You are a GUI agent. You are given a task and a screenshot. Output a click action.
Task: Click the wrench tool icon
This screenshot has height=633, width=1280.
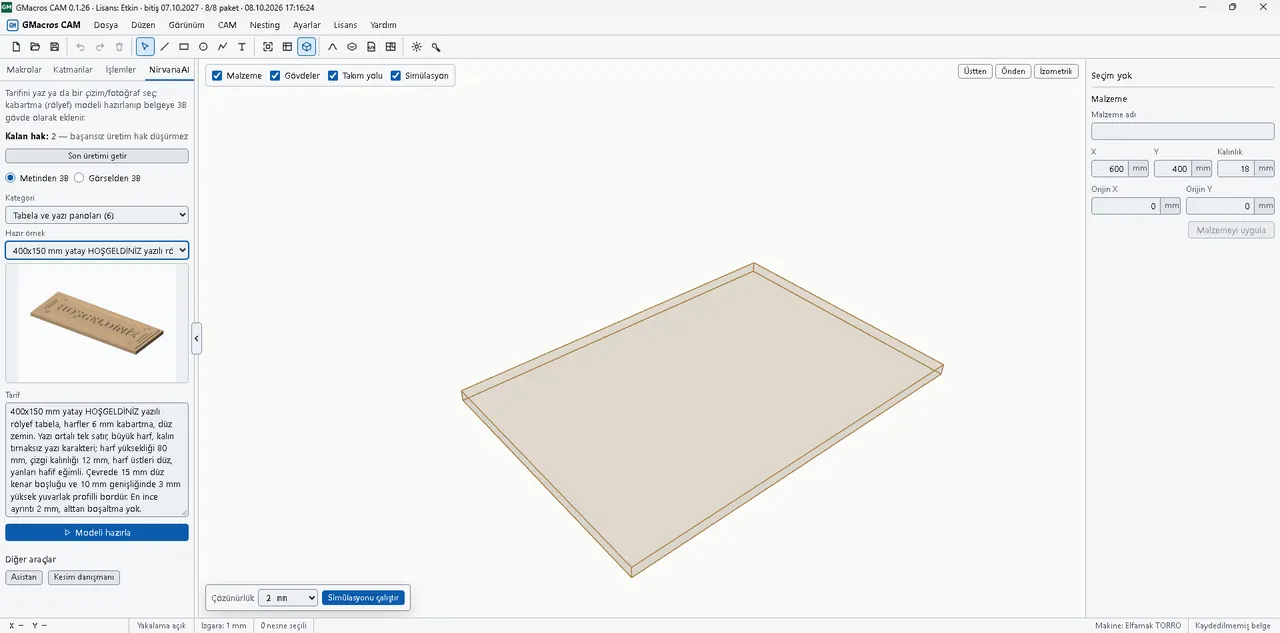click(436, 47)
